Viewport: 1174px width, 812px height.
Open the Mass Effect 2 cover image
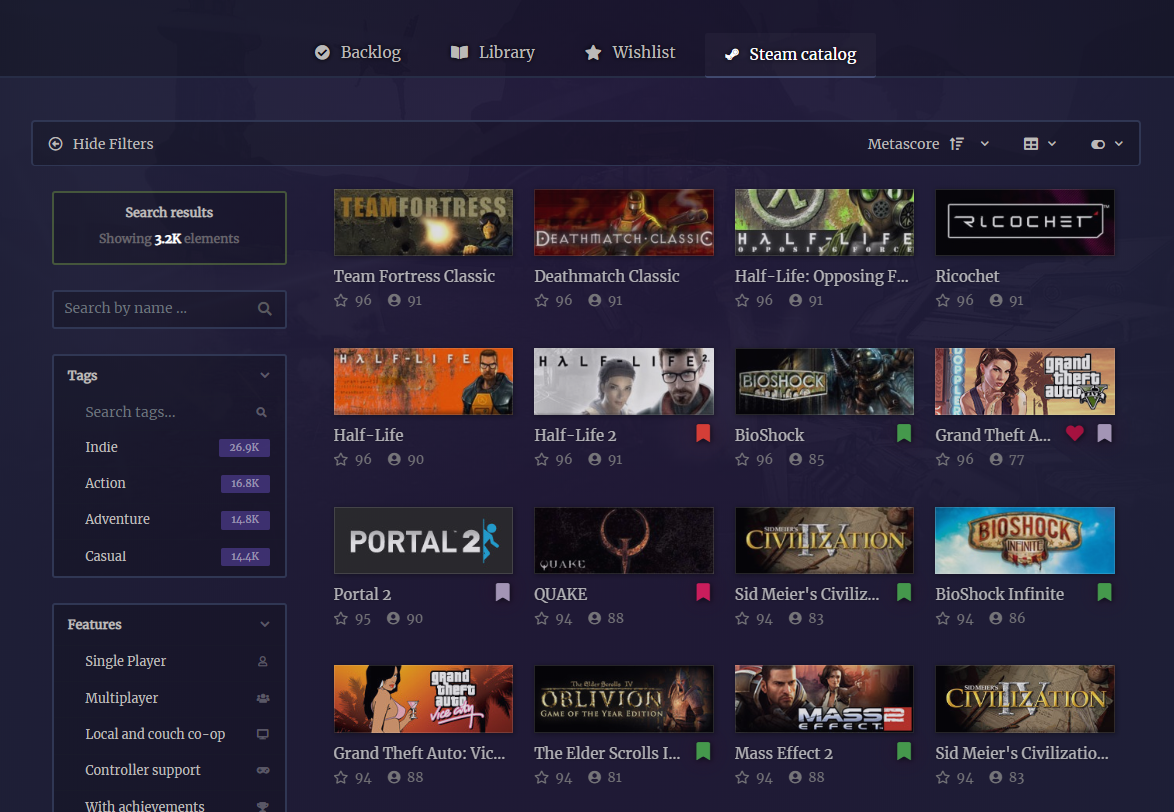tap(824, 699)
